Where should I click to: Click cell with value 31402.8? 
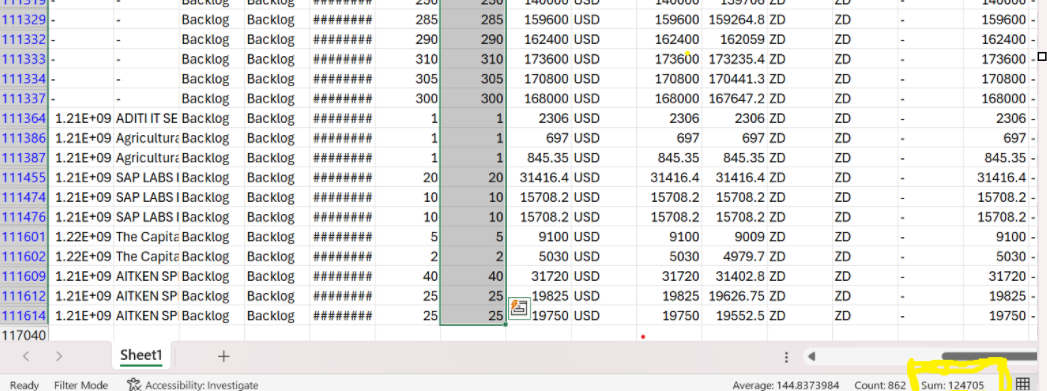click(735, 276)
